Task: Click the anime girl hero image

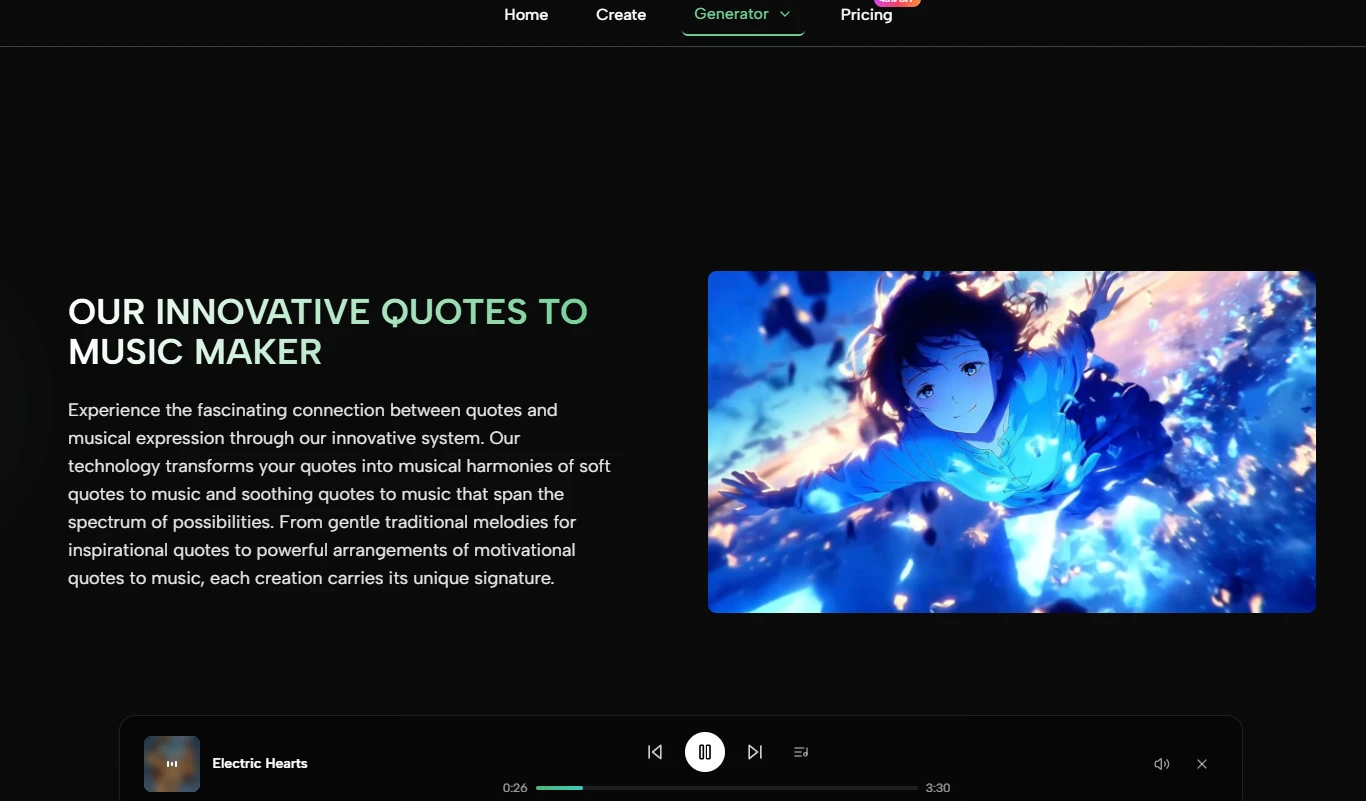Action: pyautogui.click(x=1012, y=442)
